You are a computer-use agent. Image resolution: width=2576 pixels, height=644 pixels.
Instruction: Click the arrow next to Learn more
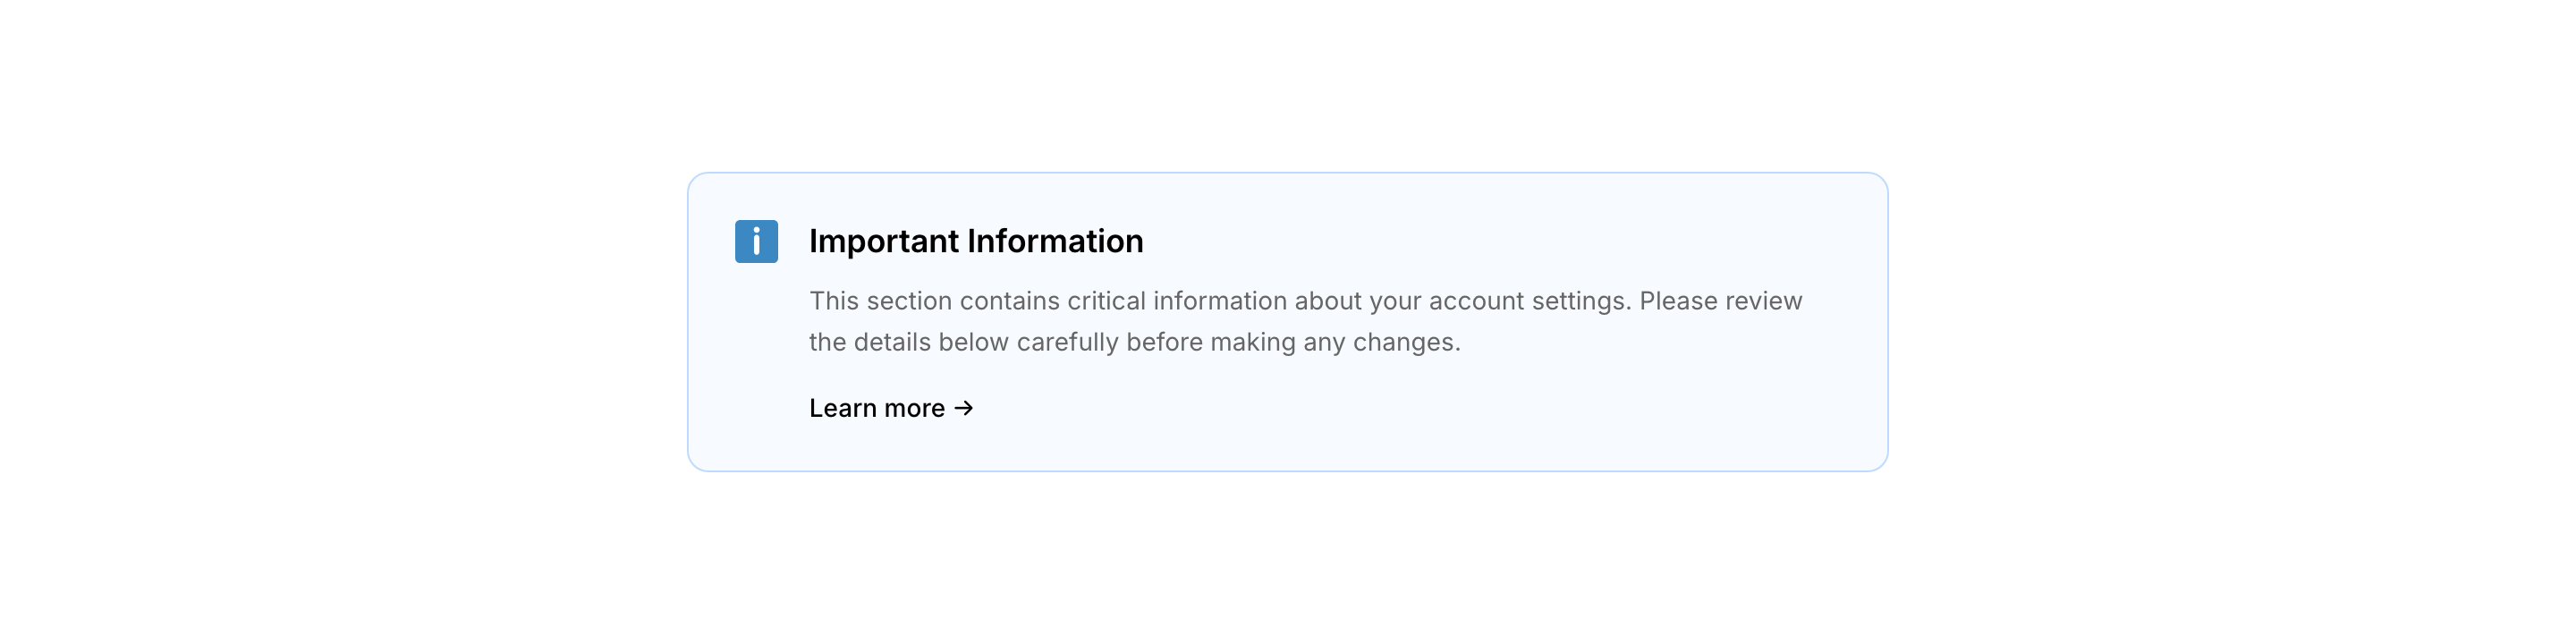[964, 408]
